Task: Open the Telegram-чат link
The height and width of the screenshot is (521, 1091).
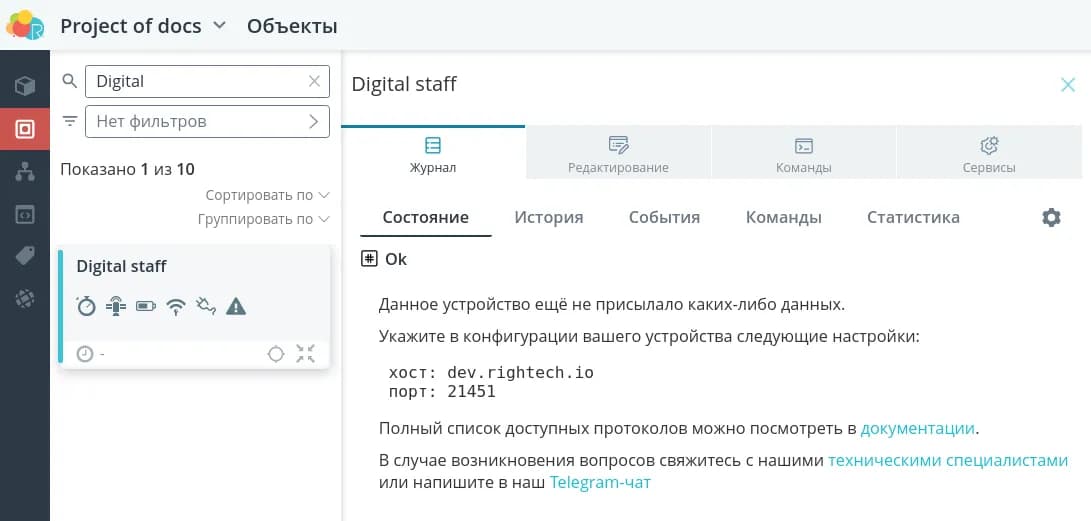Action: pyautogui.click(x=600, y=483)
